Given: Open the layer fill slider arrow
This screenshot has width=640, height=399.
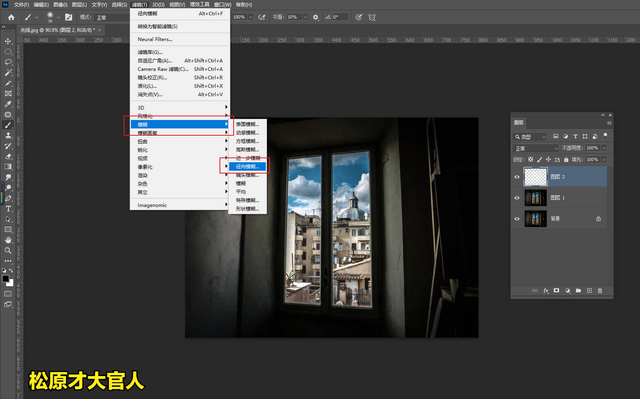Looking at the screenshot, I should pyautogui.click(x=604, y=160).
